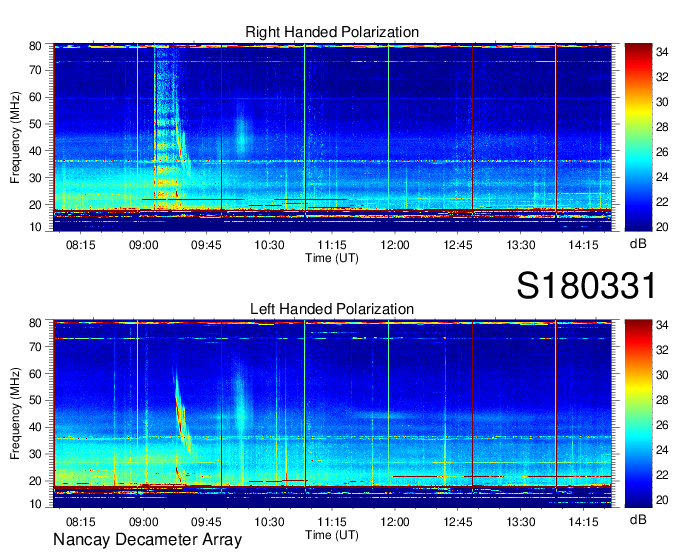Viewport: 680px width, 552px height.
Task: Click the 14:15 tick label of Right Handed plot
Action: click(x=584, y=245)
